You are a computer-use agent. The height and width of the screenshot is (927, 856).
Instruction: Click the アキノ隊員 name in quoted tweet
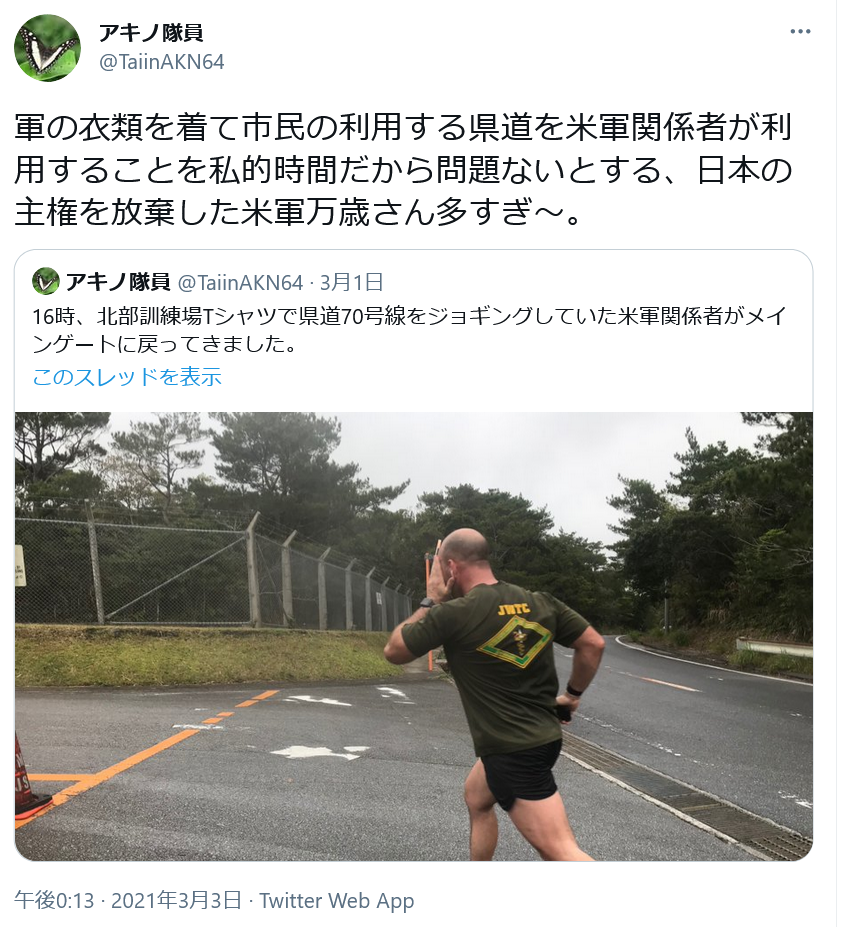pos(118,282)
